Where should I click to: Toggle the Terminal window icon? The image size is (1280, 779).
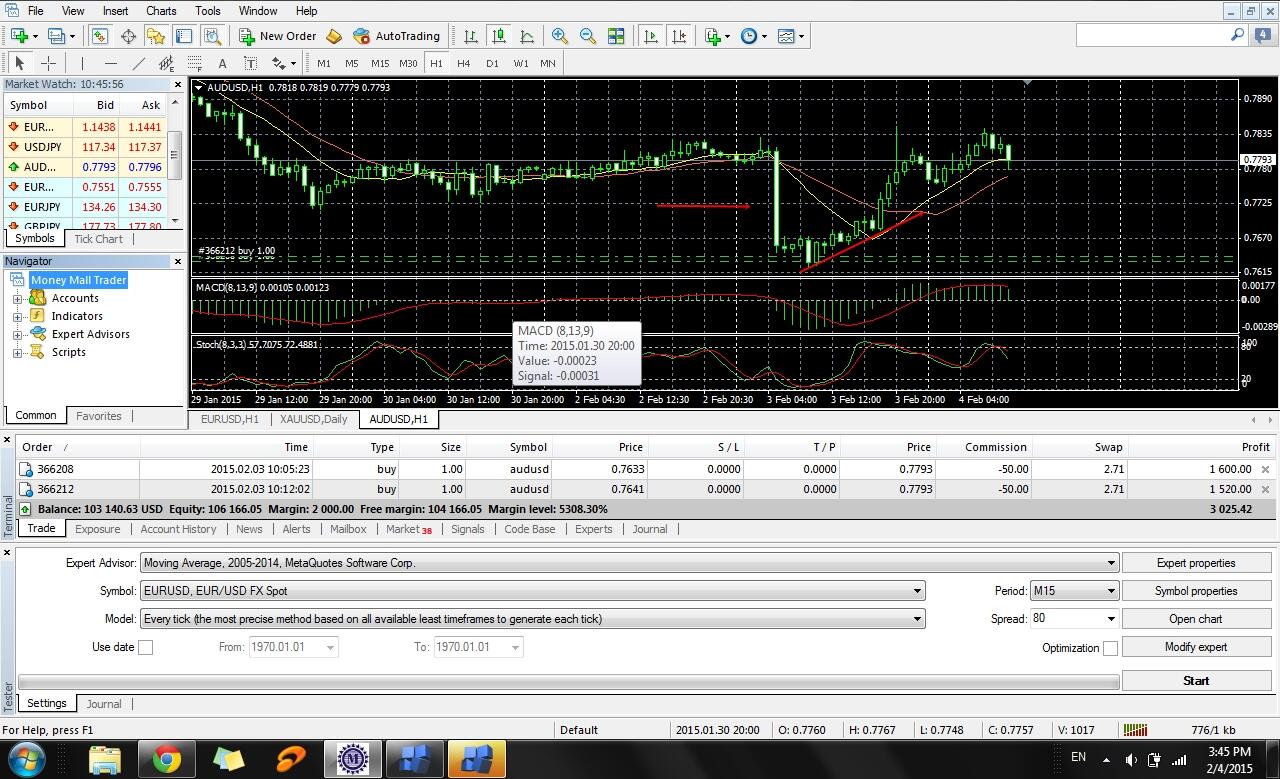(x=184, y=36)
